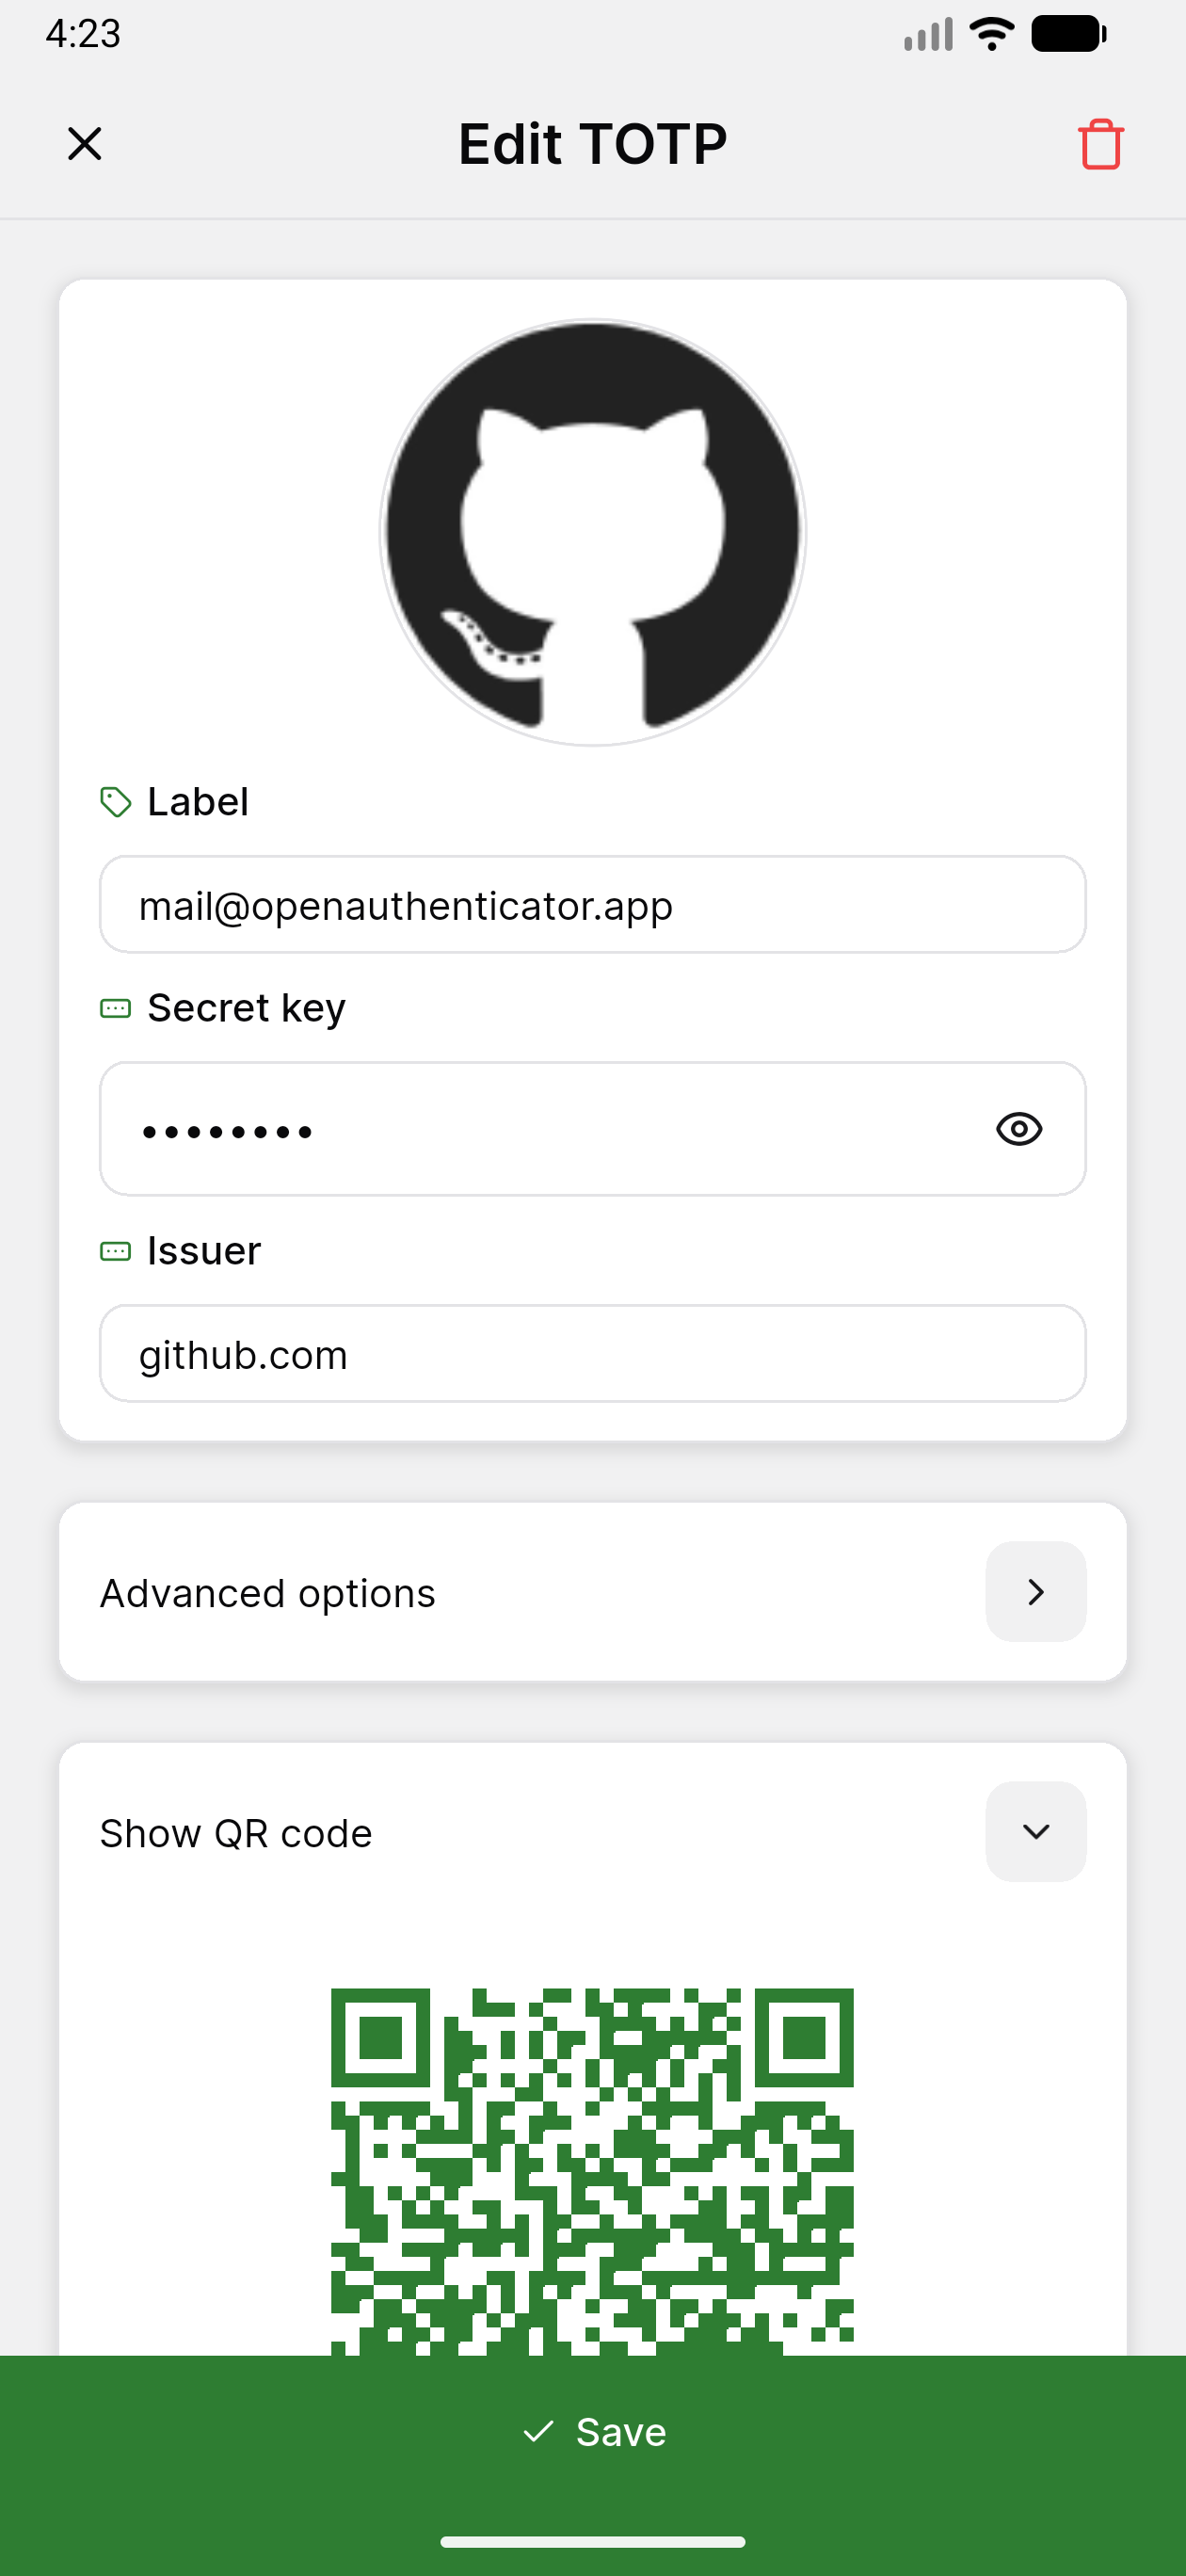This screenshot has height=2576, width=1186.
Task: Tap the Advanced options row text
Action: [268, 1593]
